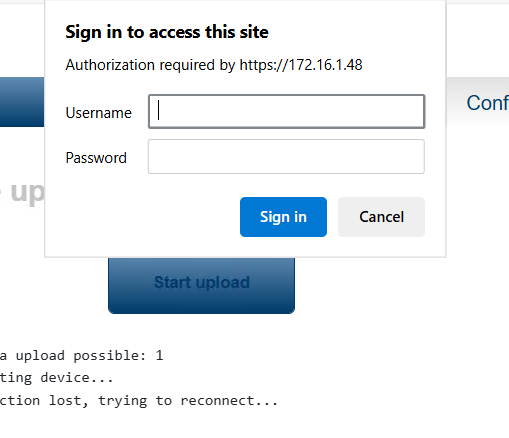The width and height of the screenshot is (509, 438).
Task: Click the number 1 in the upload log
Action: click(x=159, y=355)
